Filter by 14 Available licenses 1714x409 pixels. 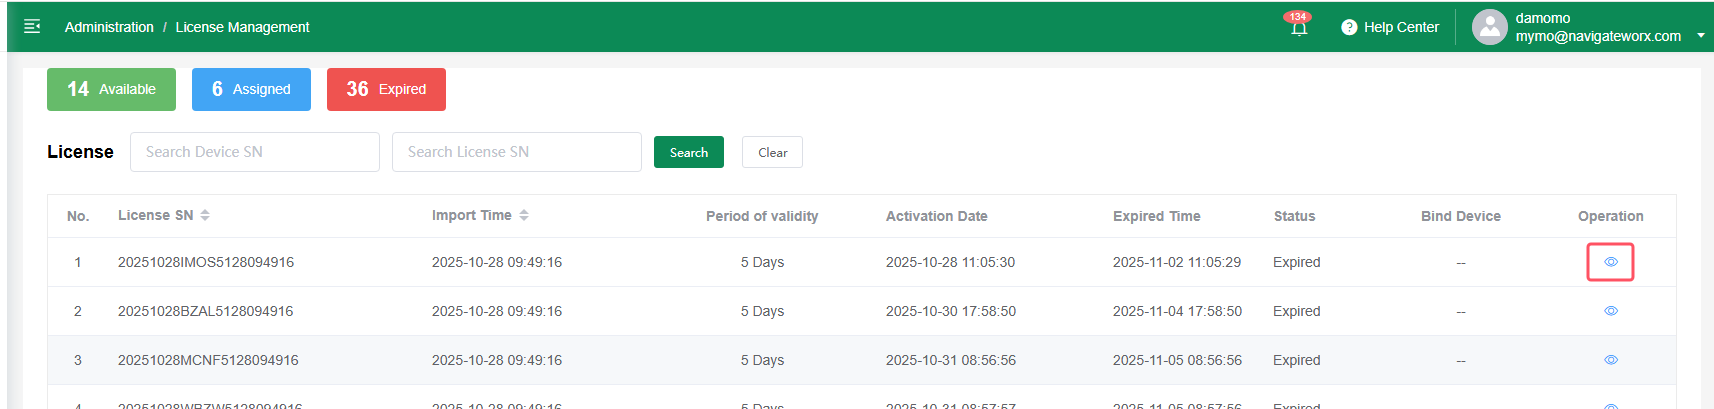click(111, 89)
